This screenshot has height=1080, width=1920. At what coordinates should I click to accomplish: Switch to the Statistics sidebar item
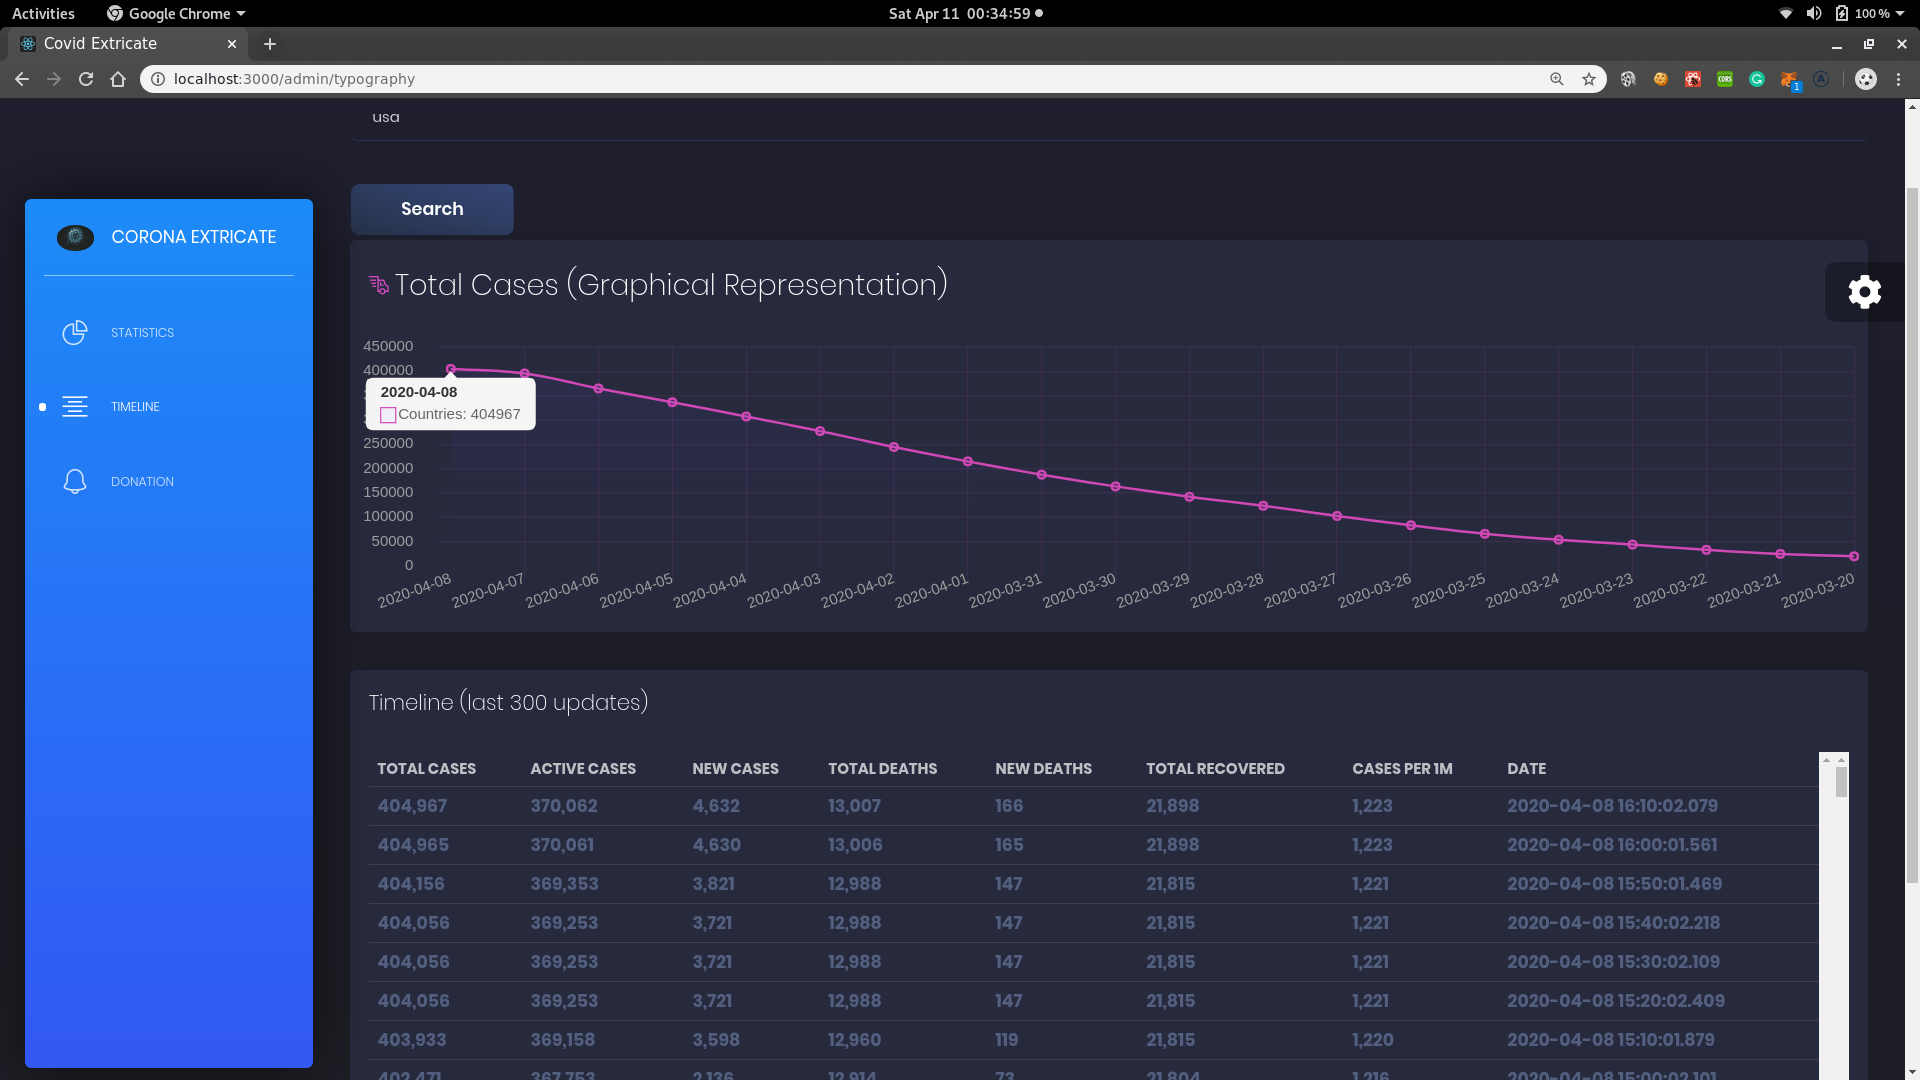142,333
